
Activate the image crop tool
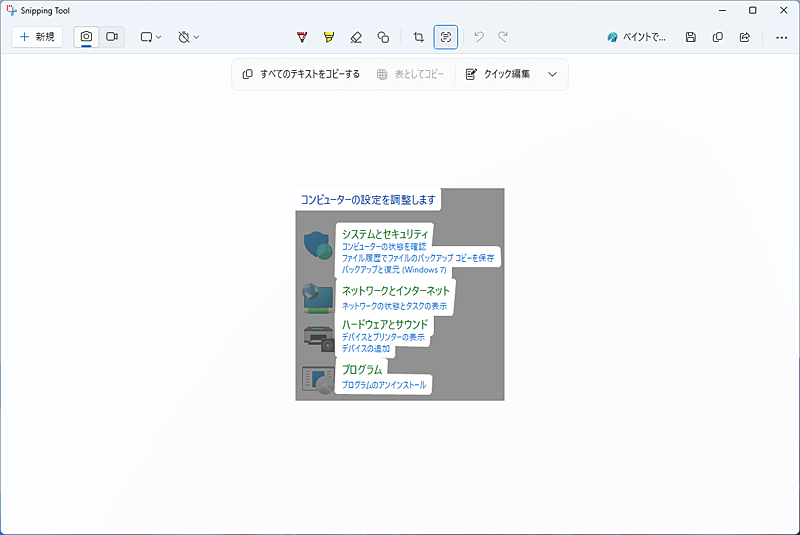click(x=419, y=37)
